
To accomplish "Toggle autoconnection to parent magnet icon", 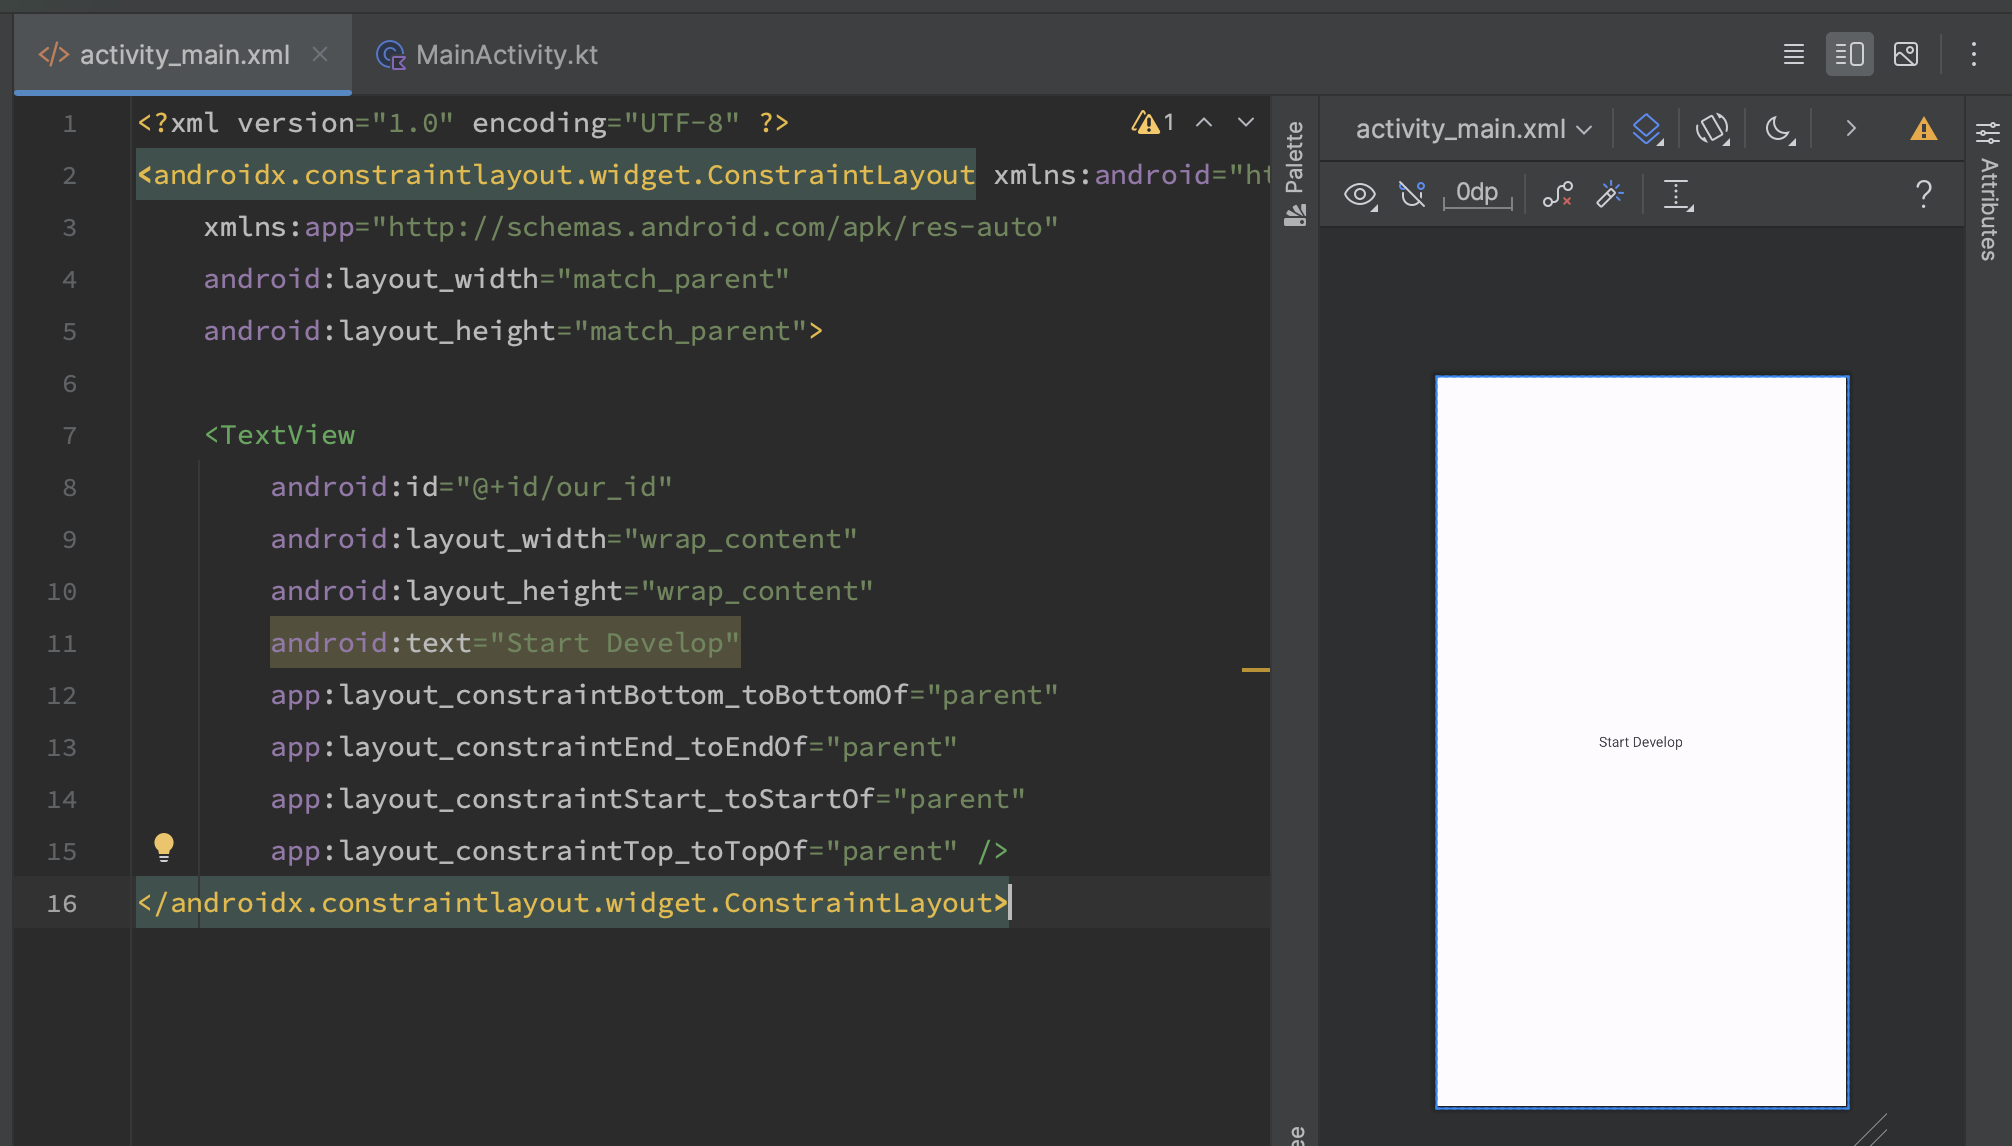I will pyautogui.click(x=1412, y=194).
